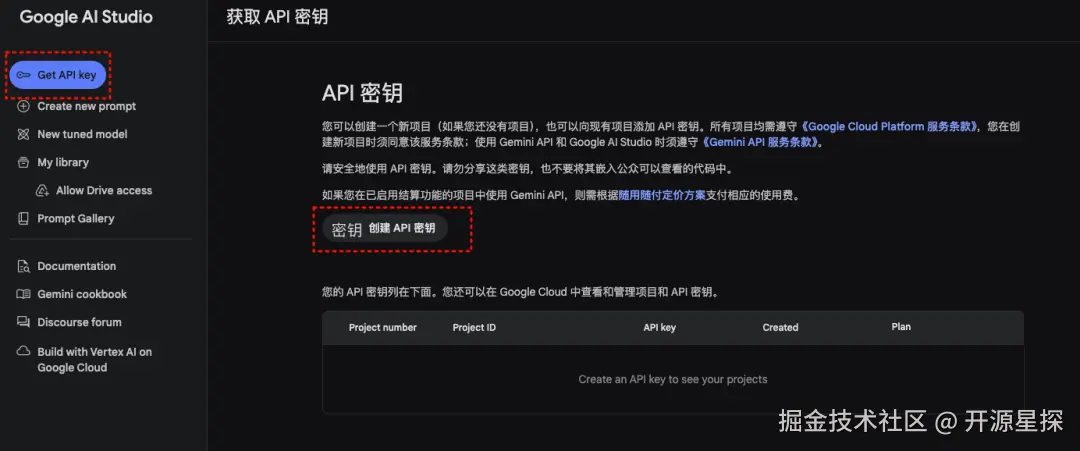
Task: Click the Project ID column header
Action: tap(474, 328)
